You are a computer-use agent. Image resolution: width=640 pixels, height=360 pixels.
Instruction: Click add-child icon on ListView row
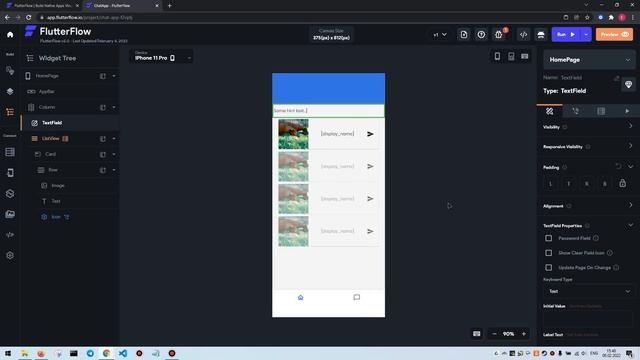tap(103, 139)
